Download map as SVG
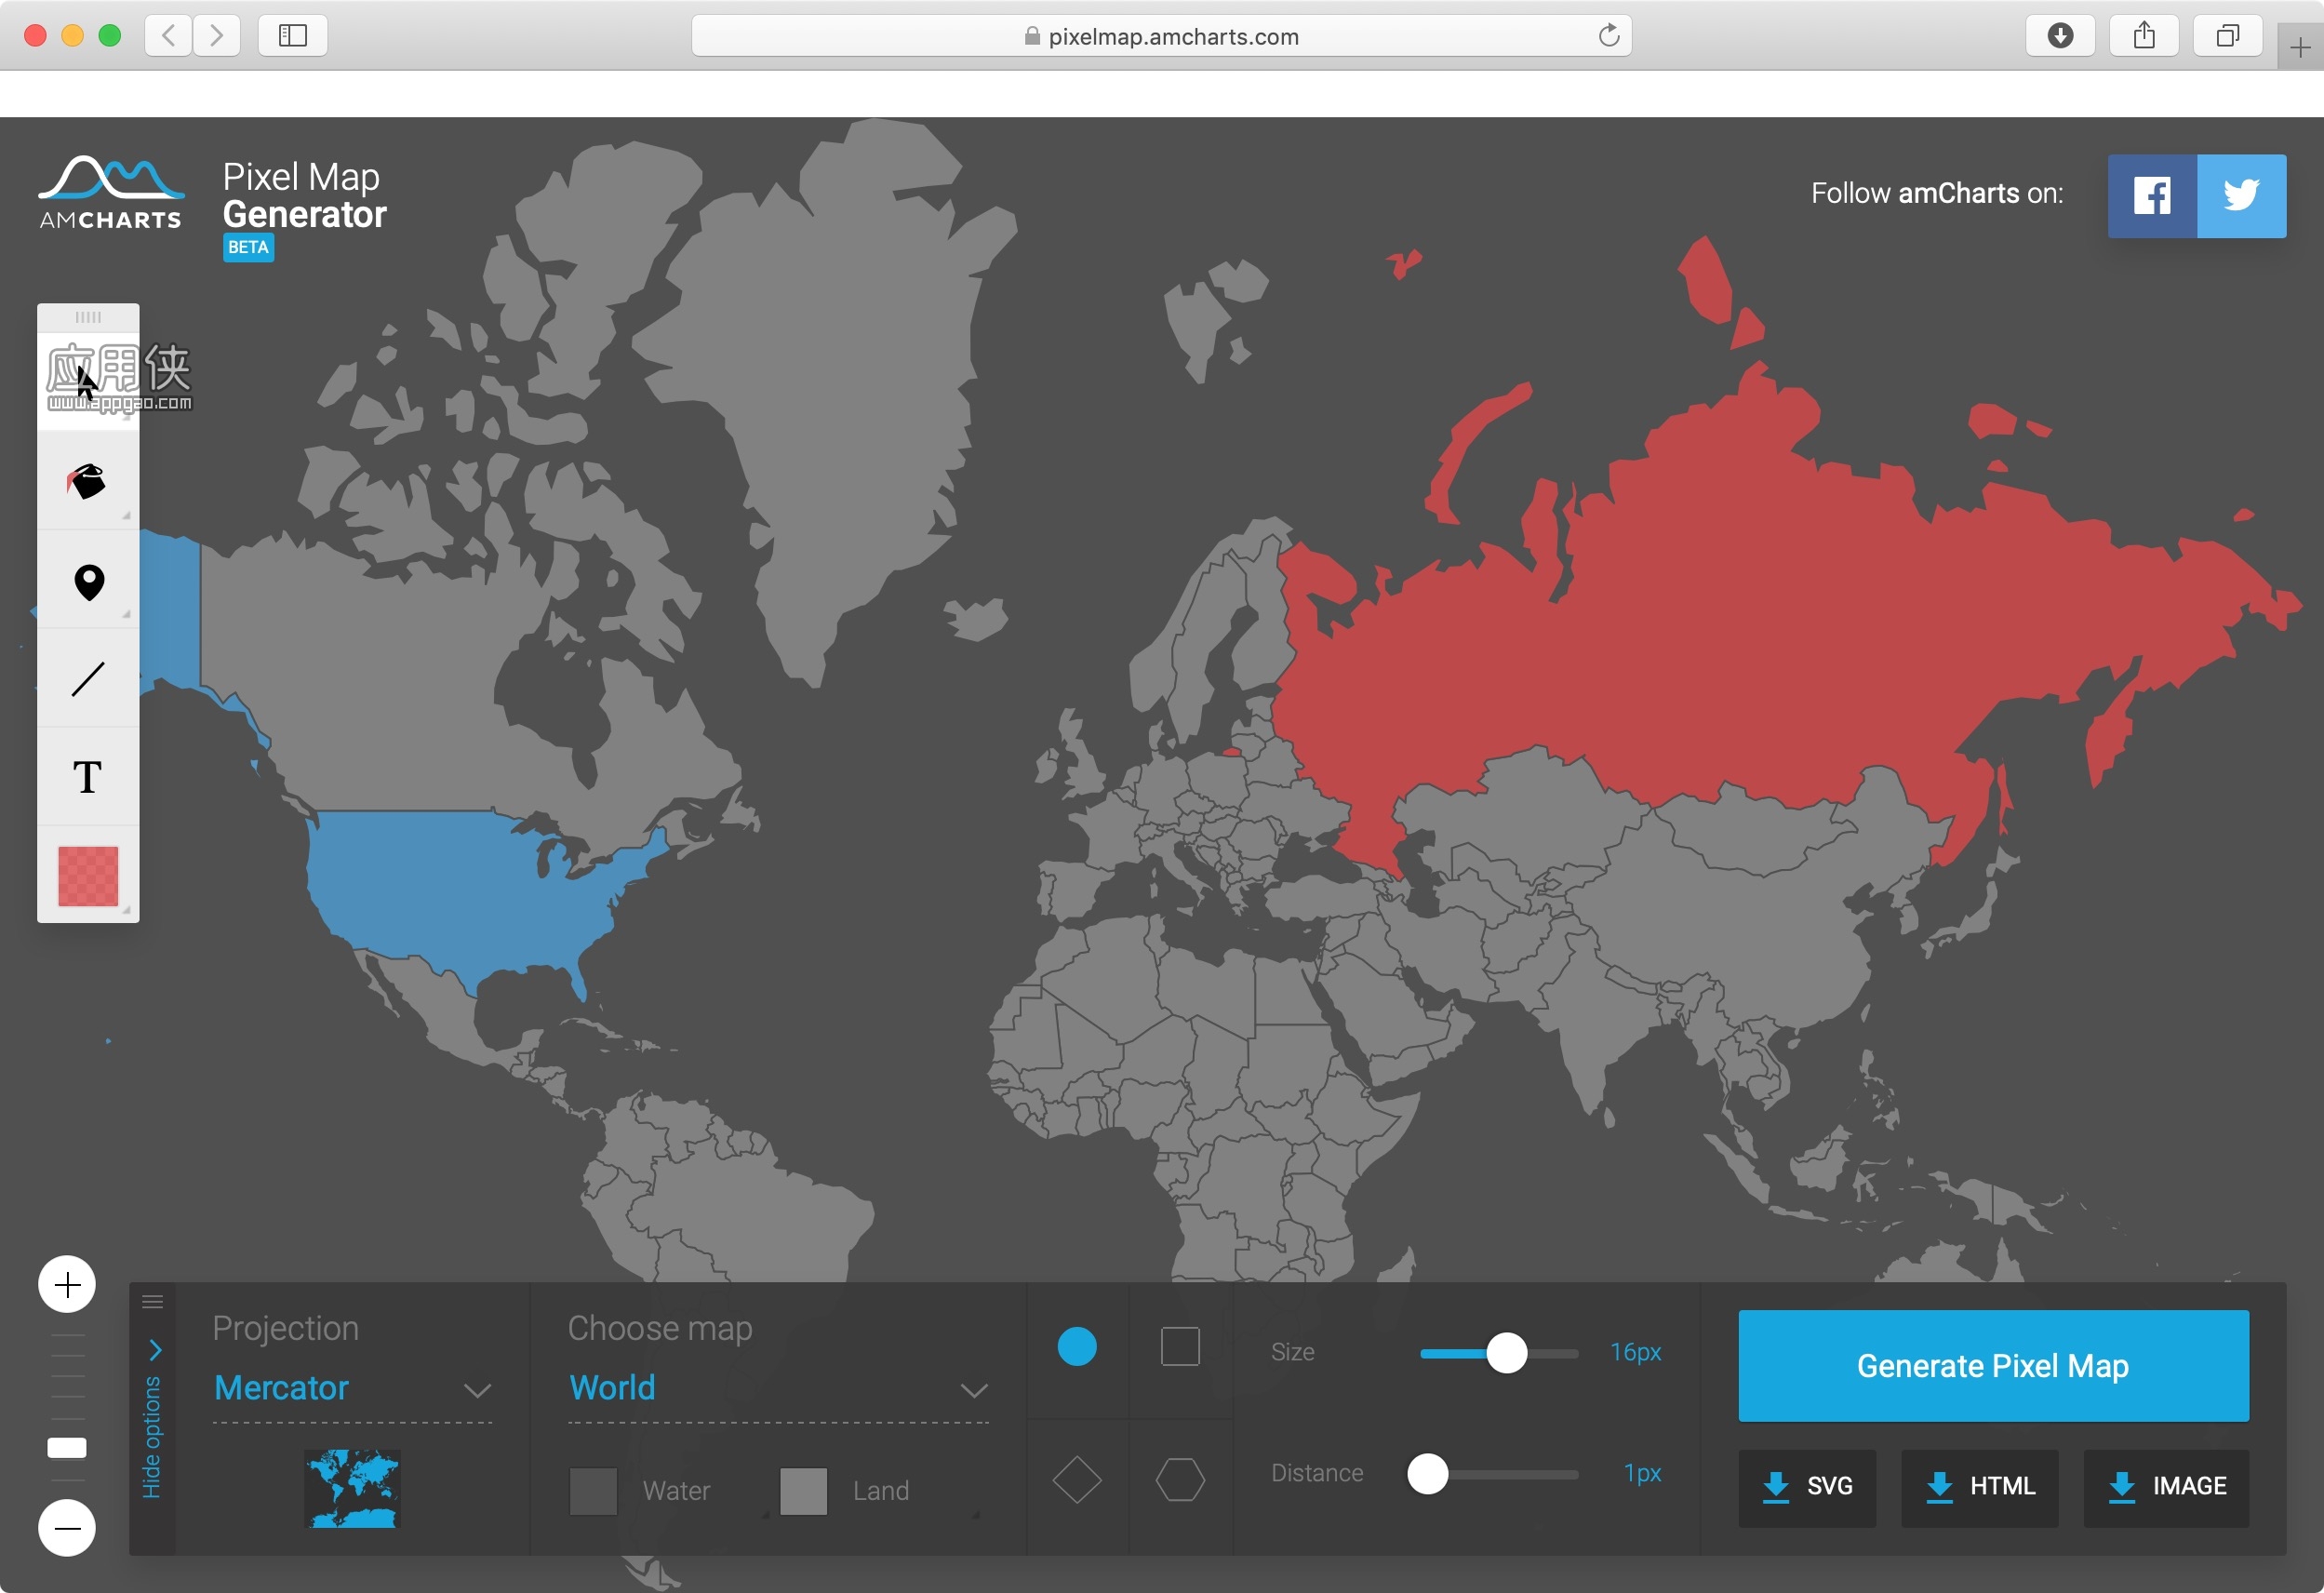The width and height of the screenshot is (2324, 1593). click(1807, 1487)
